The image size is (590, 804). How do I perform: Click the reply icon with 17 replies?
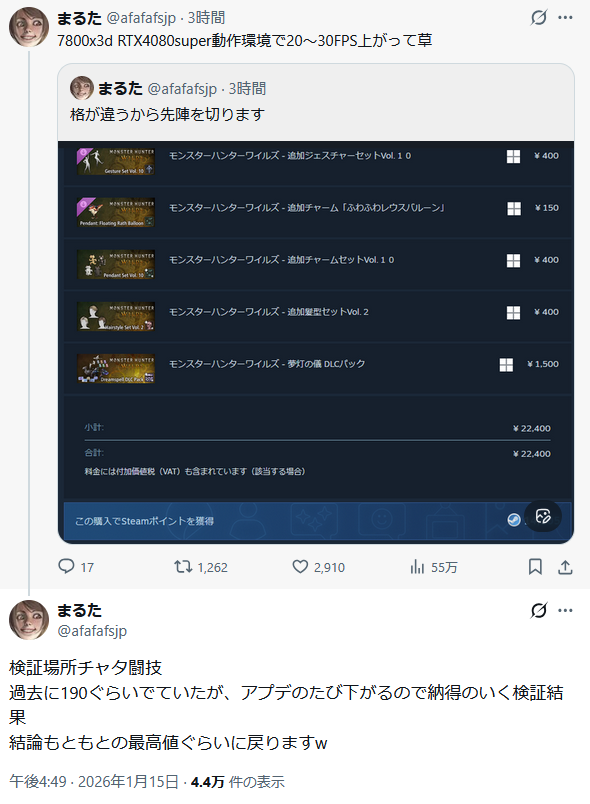[66, 567]
